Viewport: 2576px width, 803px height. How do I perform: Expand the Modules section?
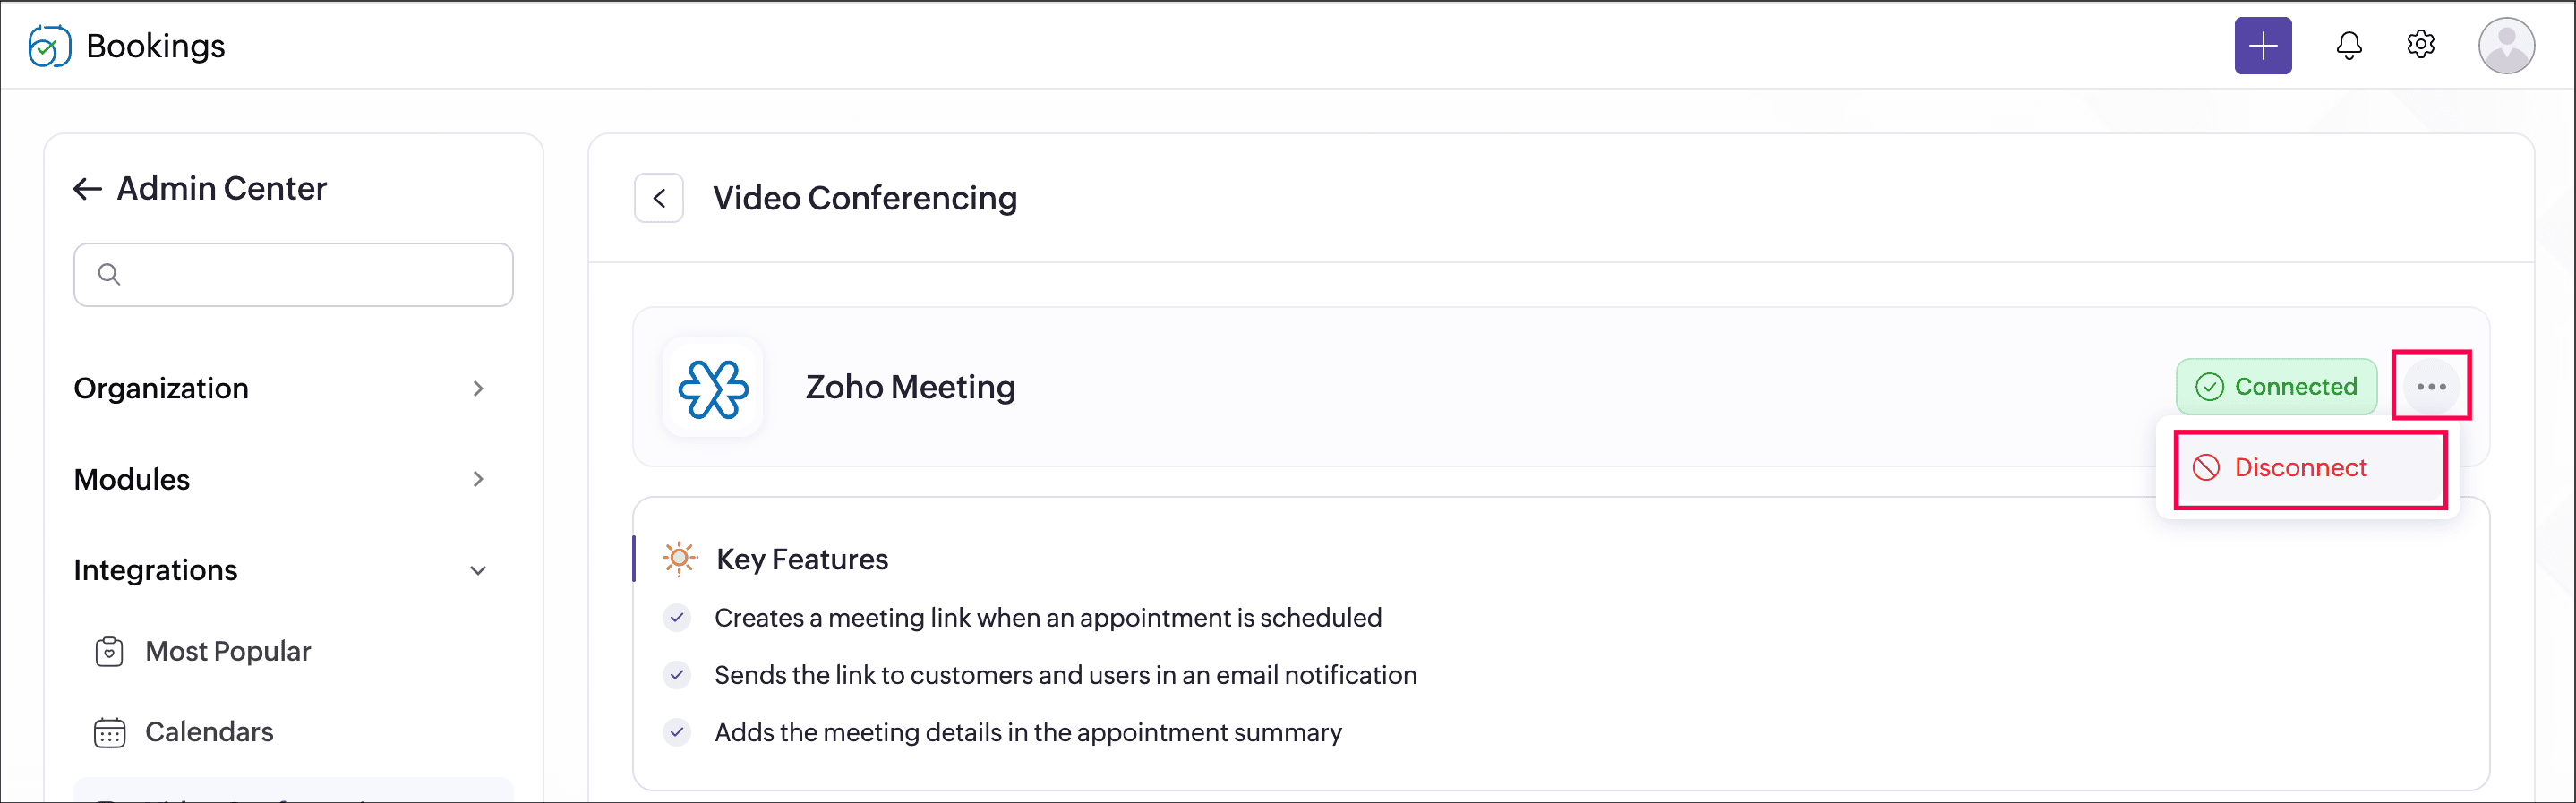coord(478,480)
